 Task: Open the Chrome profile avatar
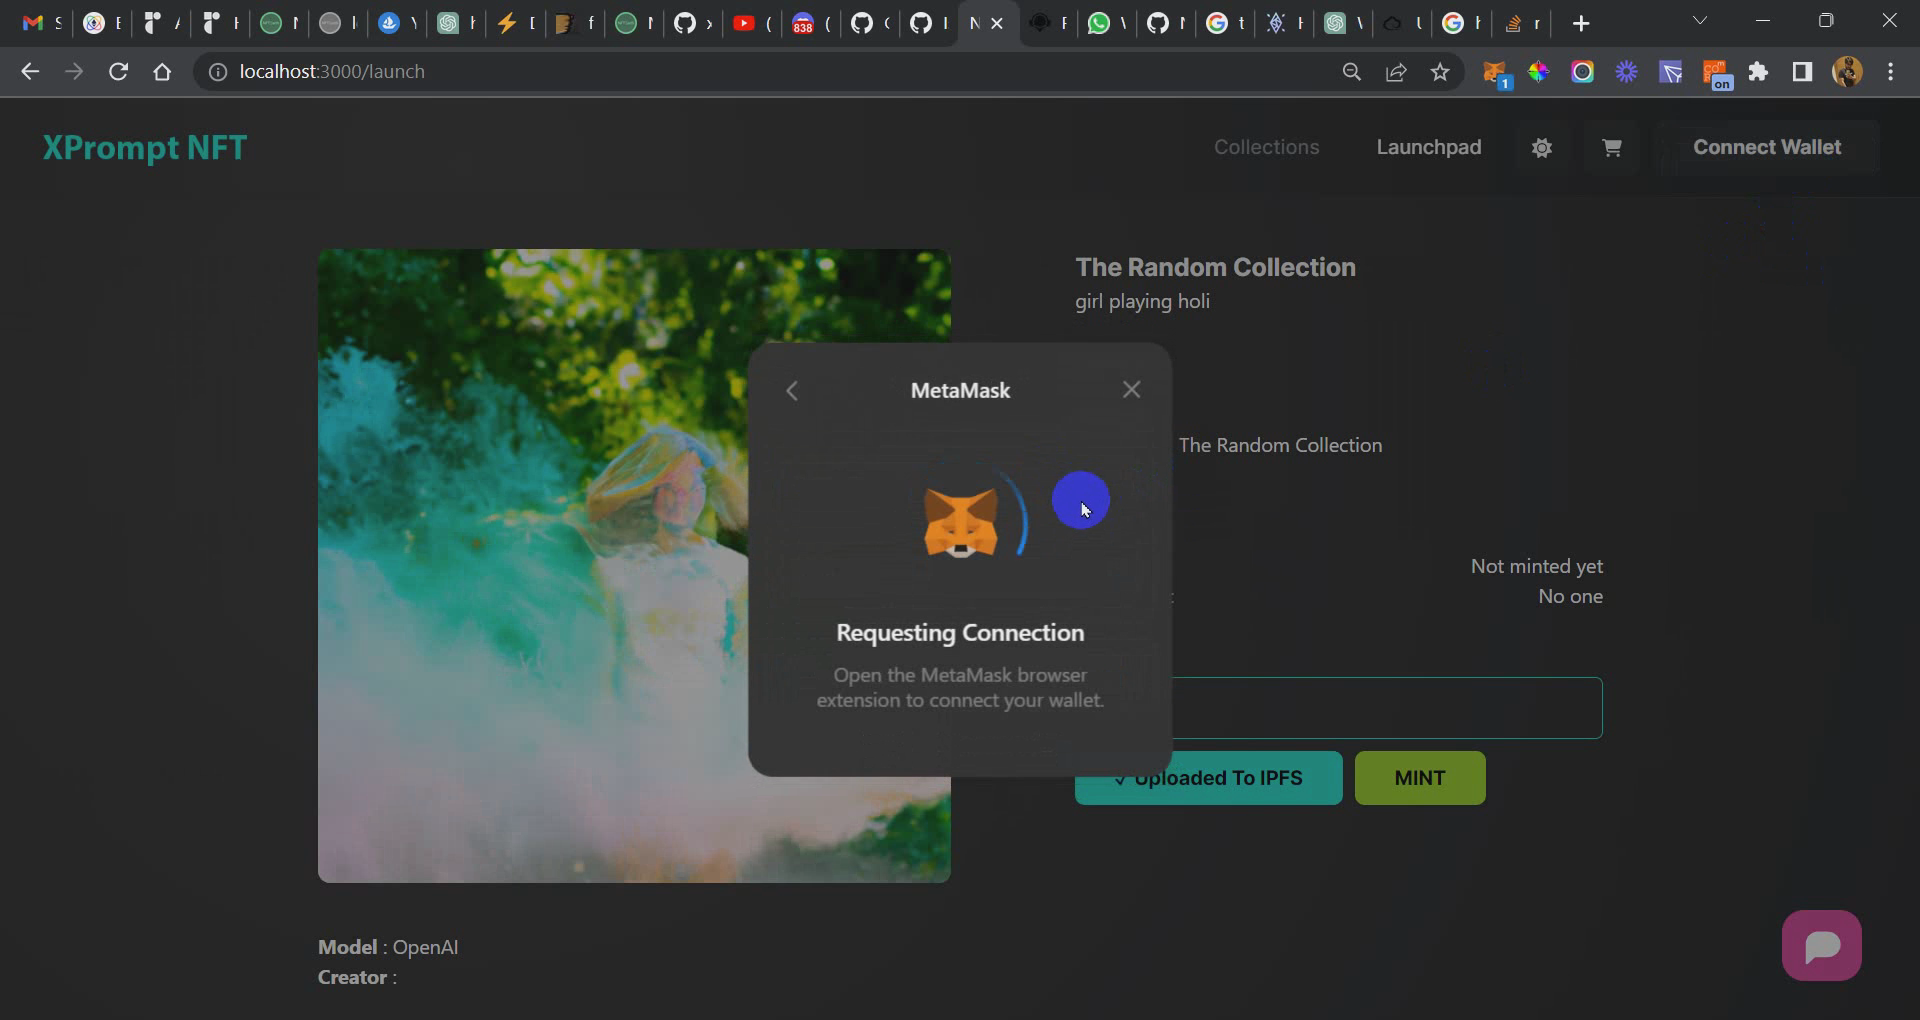click(x=1847, y=72)
